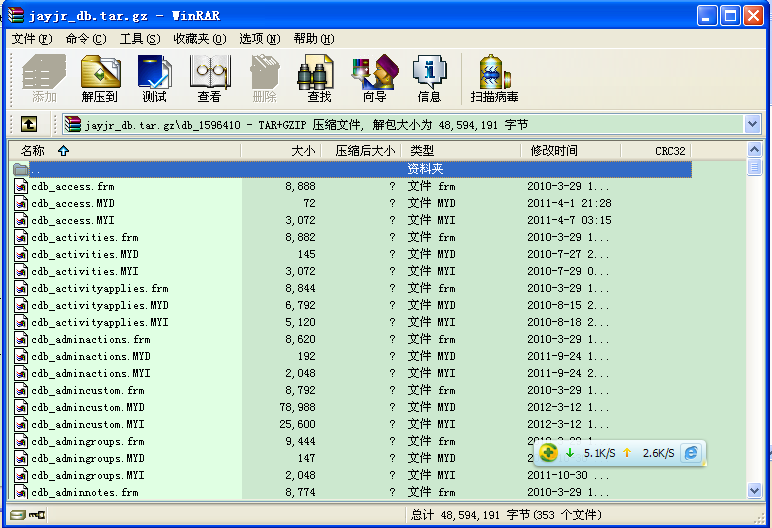This screenshot has height=528, width=772.
Task: Click the file icon of cdb_admingroups.frm
Action: click(x=21, y=442)
